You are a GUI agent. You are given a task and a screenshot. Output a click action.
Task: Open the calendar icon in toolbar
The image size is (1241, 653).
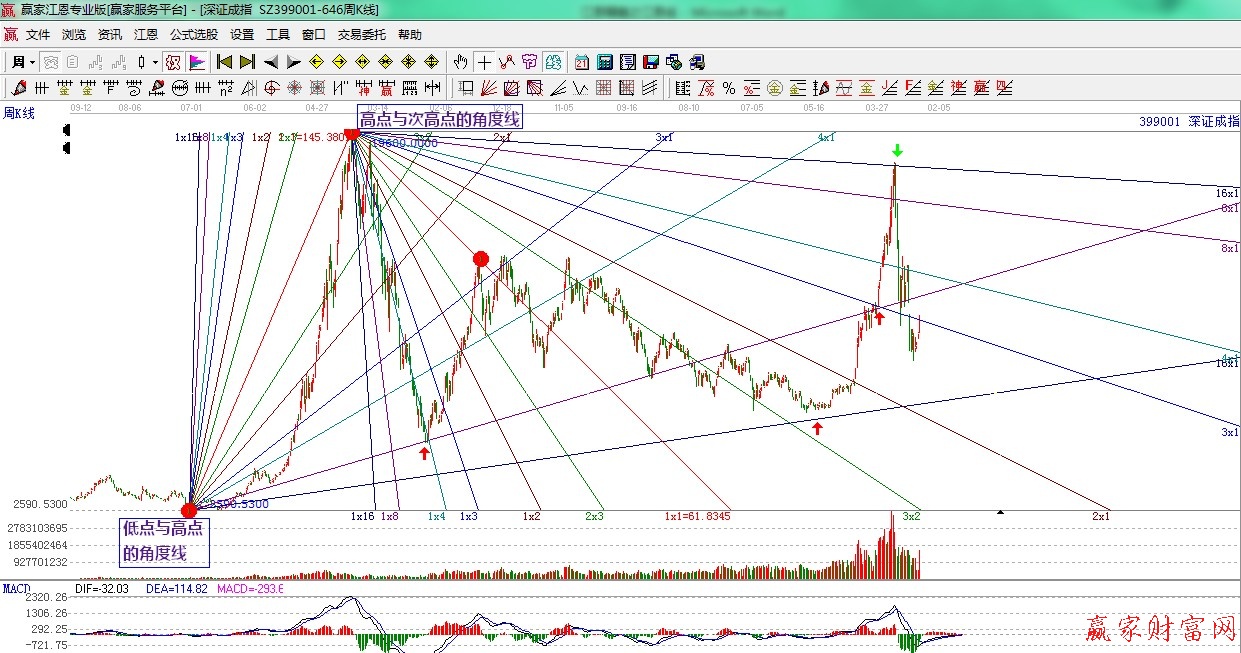(x=580, y=62)
